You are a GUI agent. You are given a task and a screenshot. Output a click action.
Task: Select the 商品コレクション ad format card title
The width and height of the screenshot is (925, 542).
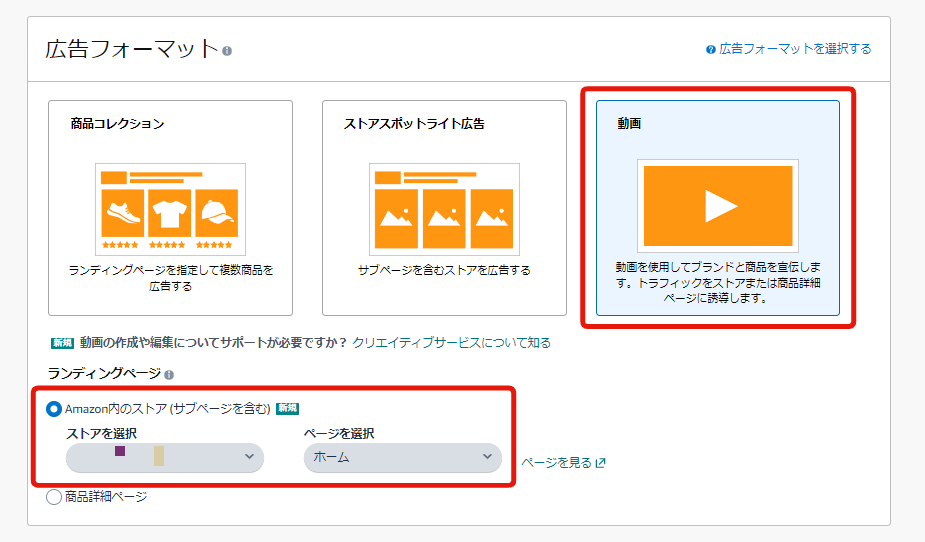pyautogui.click(x=117, y=124)
